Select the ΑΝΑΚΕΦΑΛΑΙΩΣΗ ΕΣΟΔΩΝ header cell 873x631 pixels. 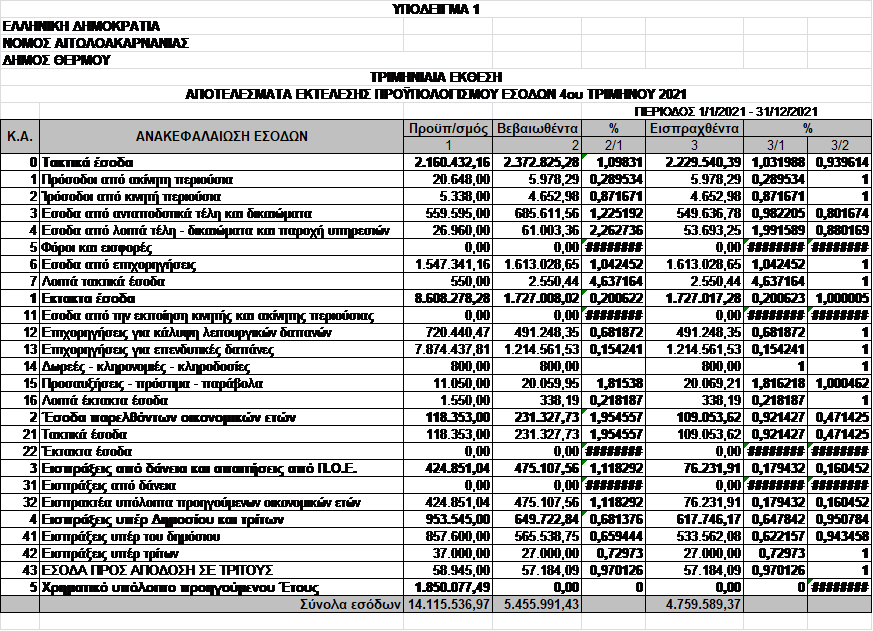222,136
